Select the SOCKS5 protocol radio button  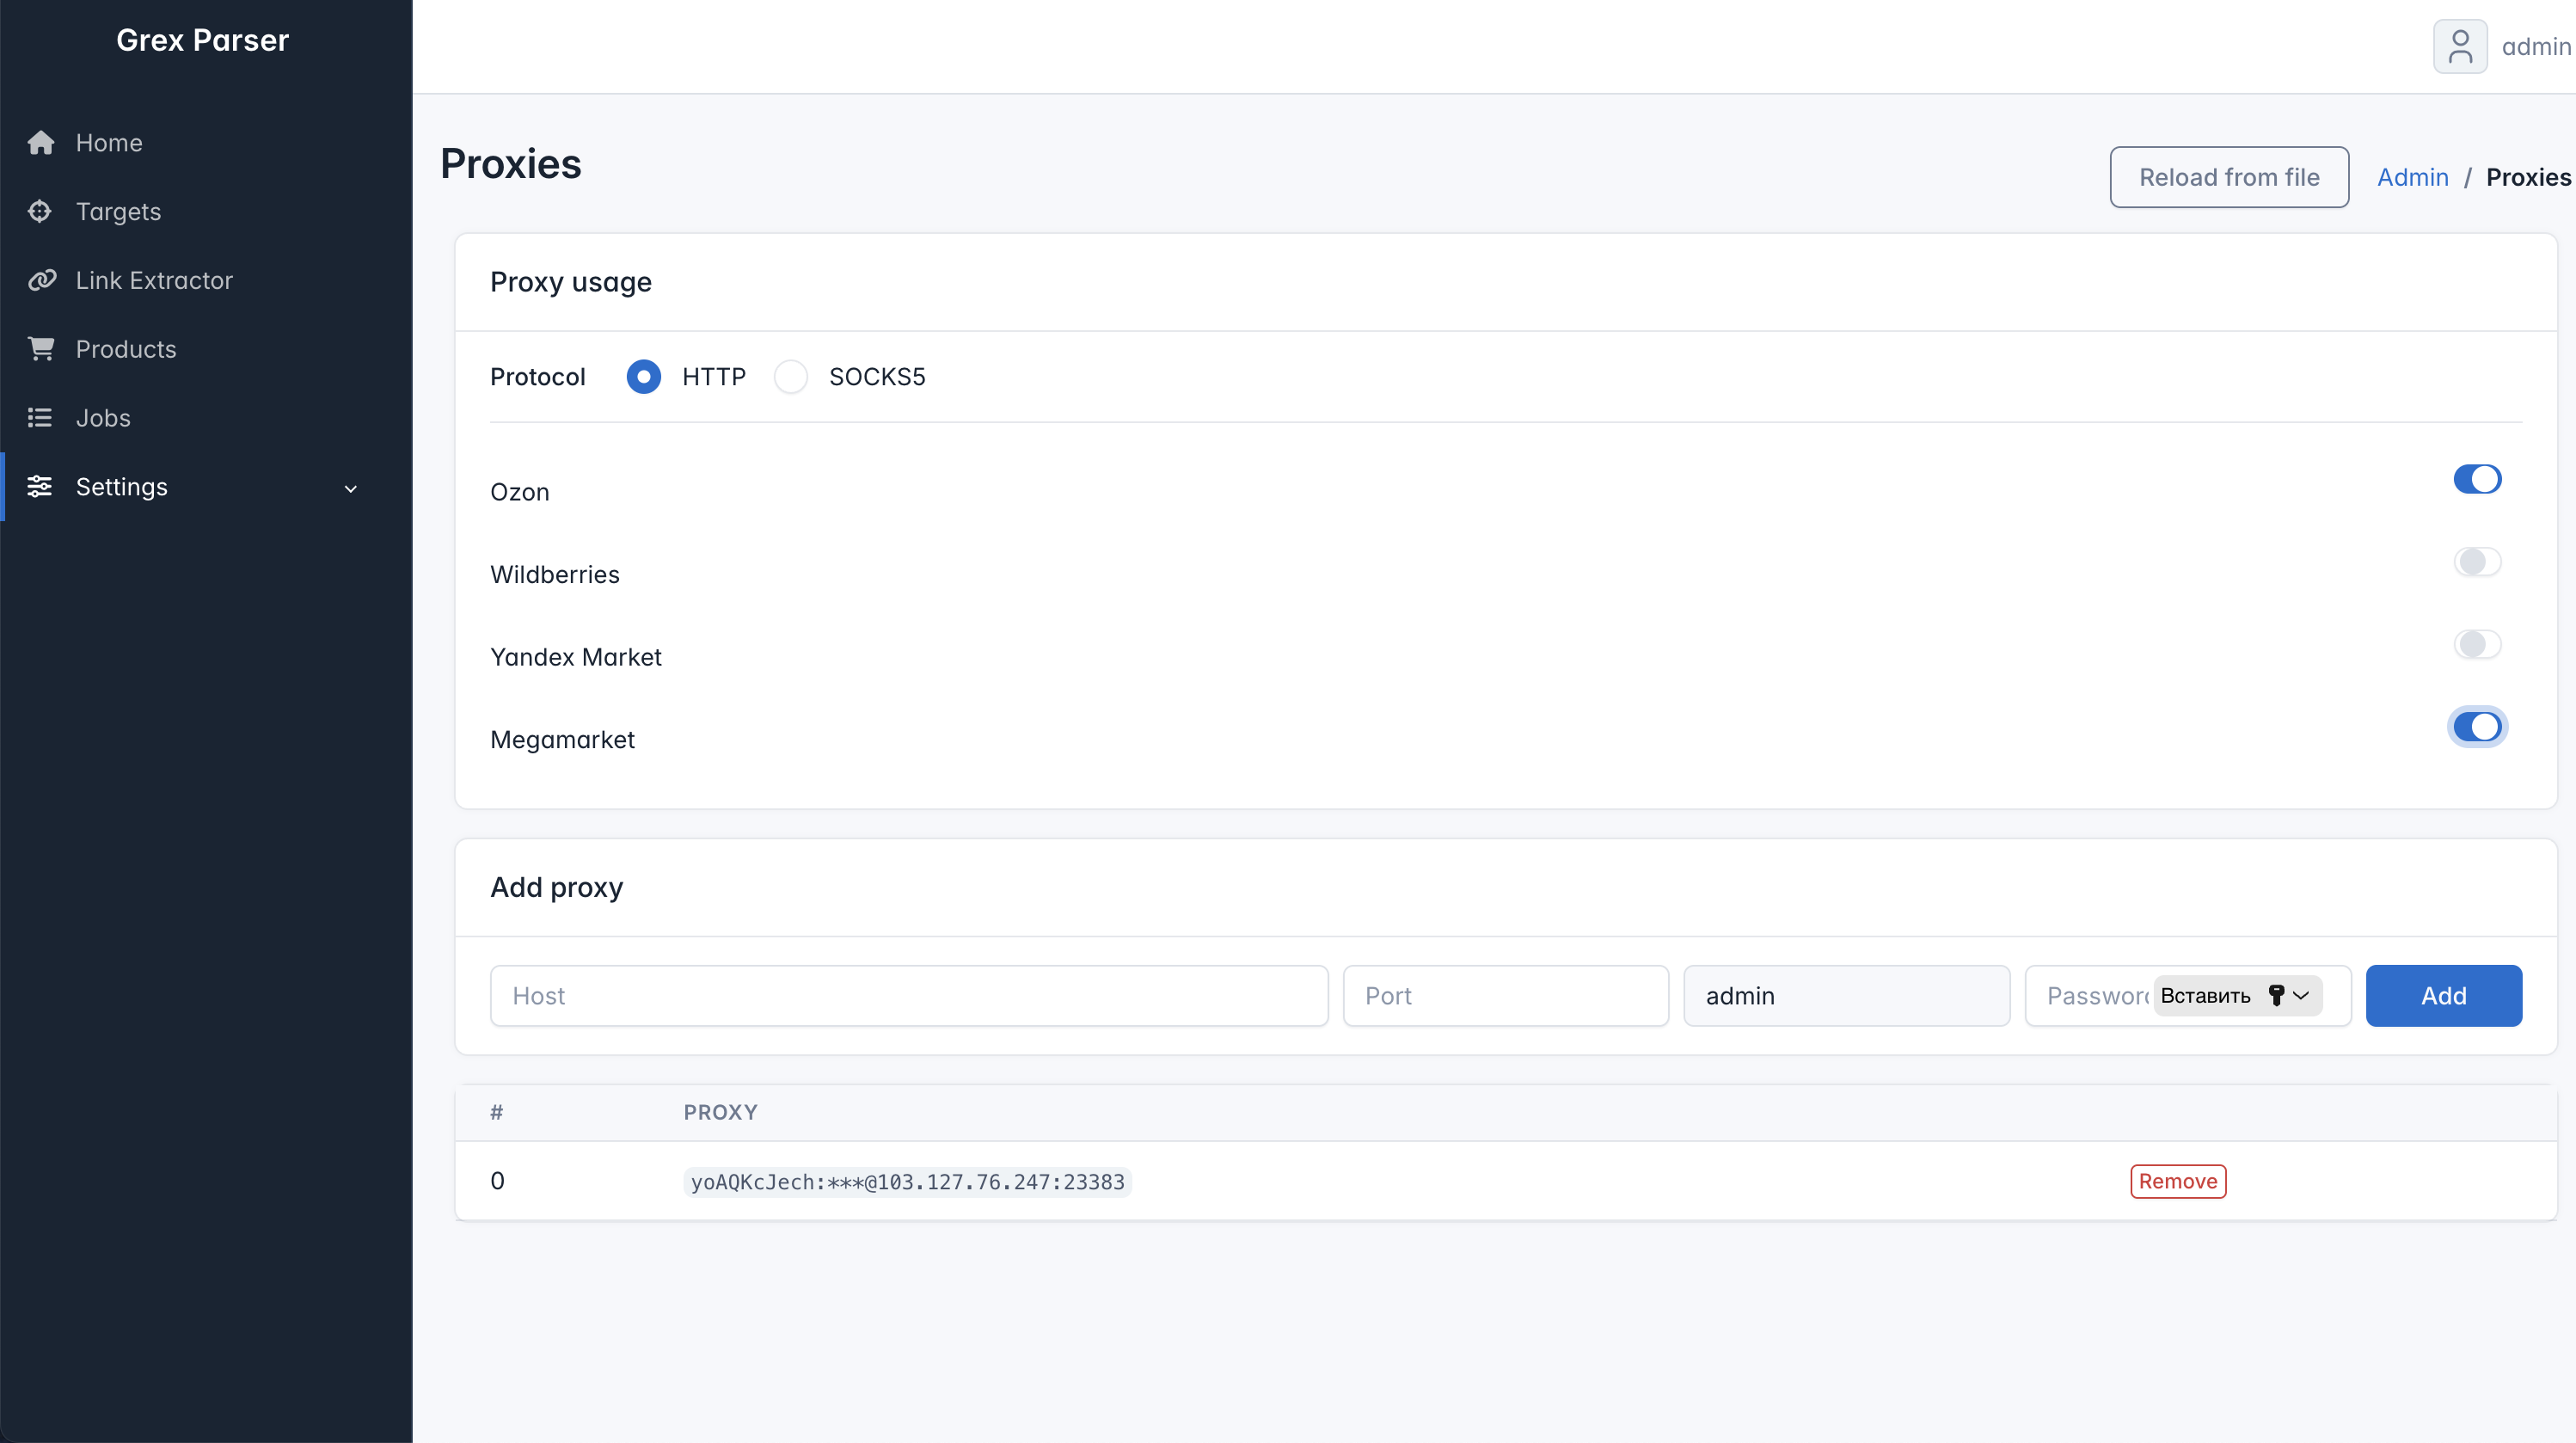pos(791,376)
